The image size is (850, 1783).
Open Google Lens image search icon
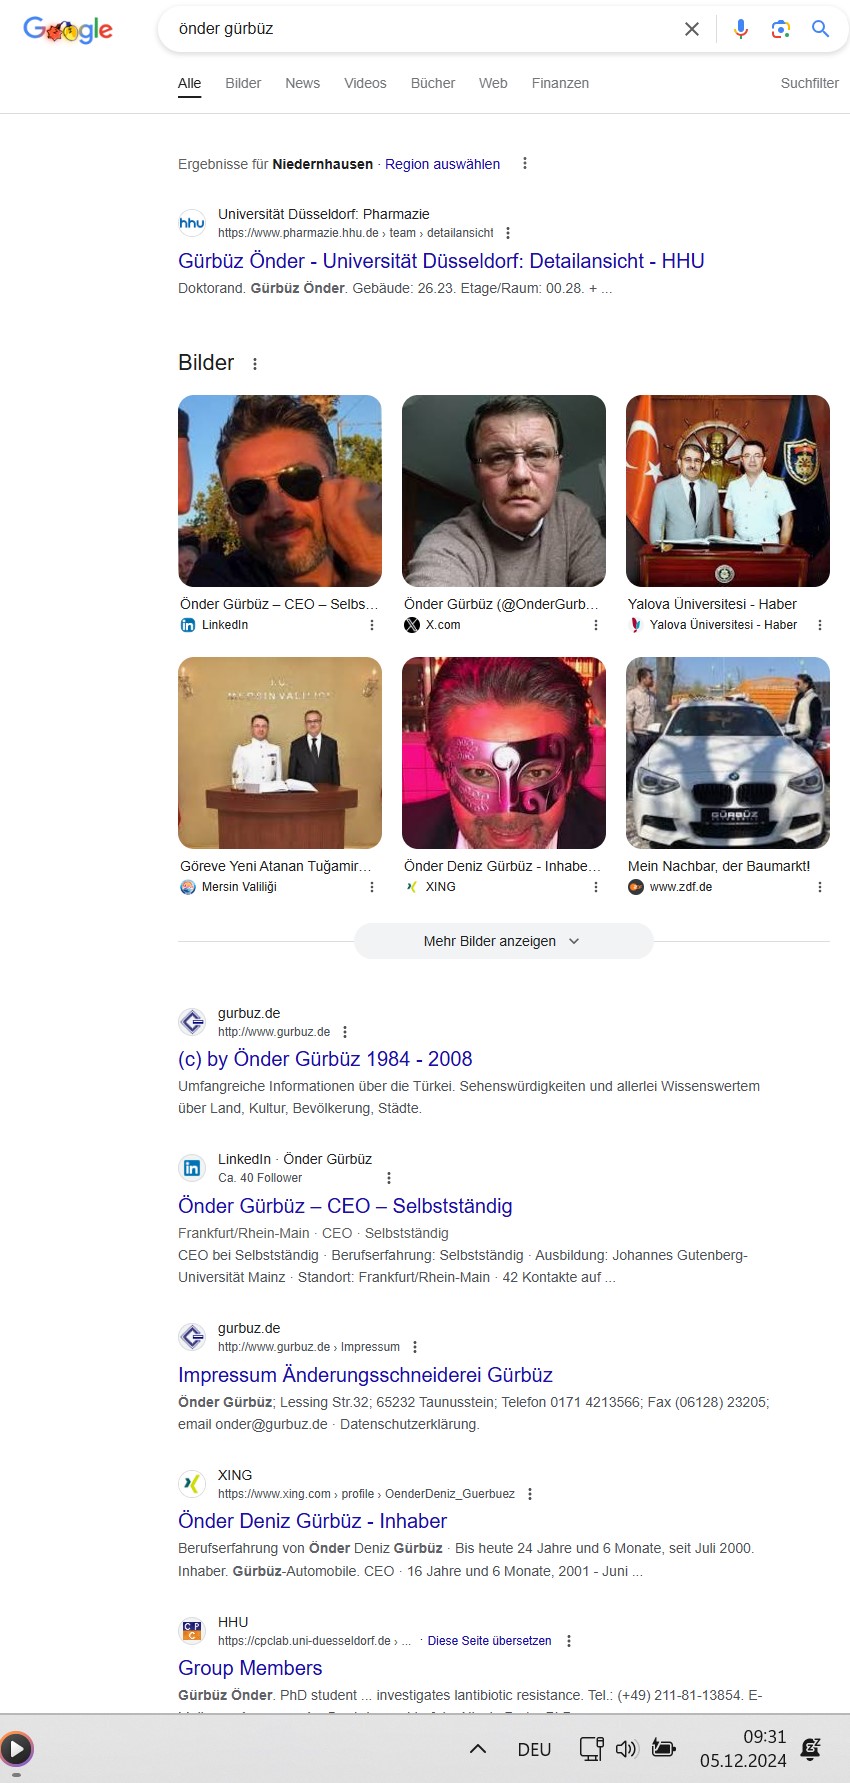click(x=781, y=29)
